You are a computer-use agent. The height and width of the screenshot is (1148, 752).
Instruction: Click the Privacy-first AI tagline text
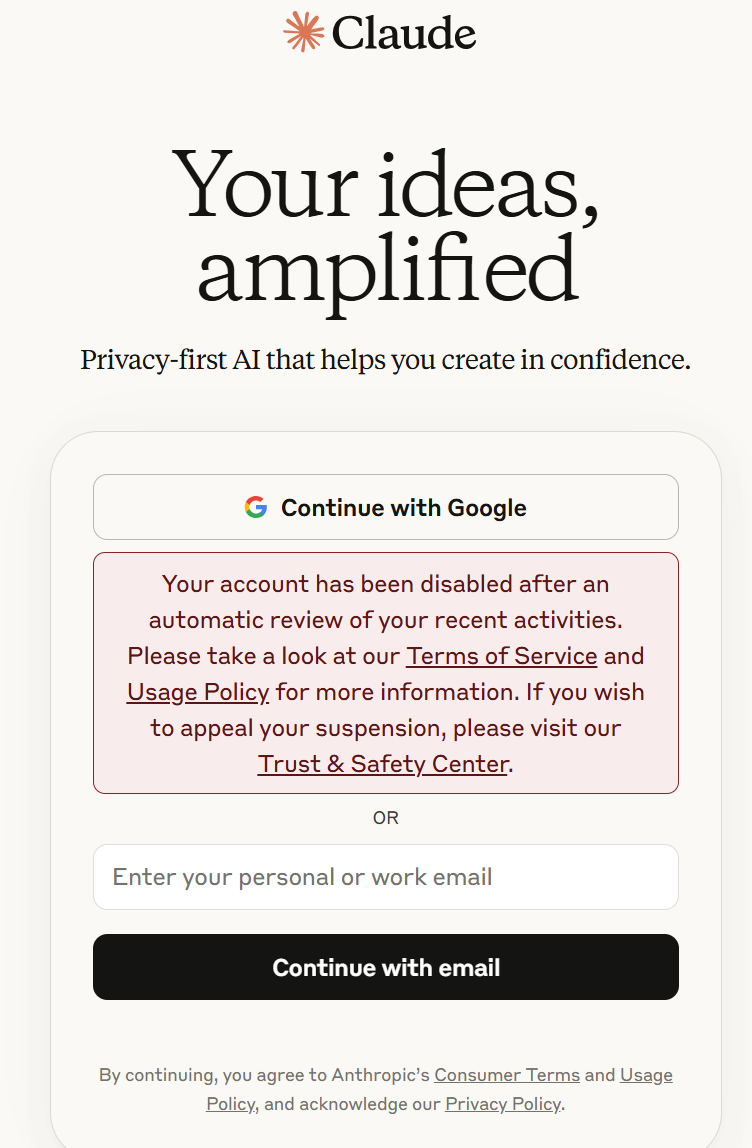click(x=385, y=359)
